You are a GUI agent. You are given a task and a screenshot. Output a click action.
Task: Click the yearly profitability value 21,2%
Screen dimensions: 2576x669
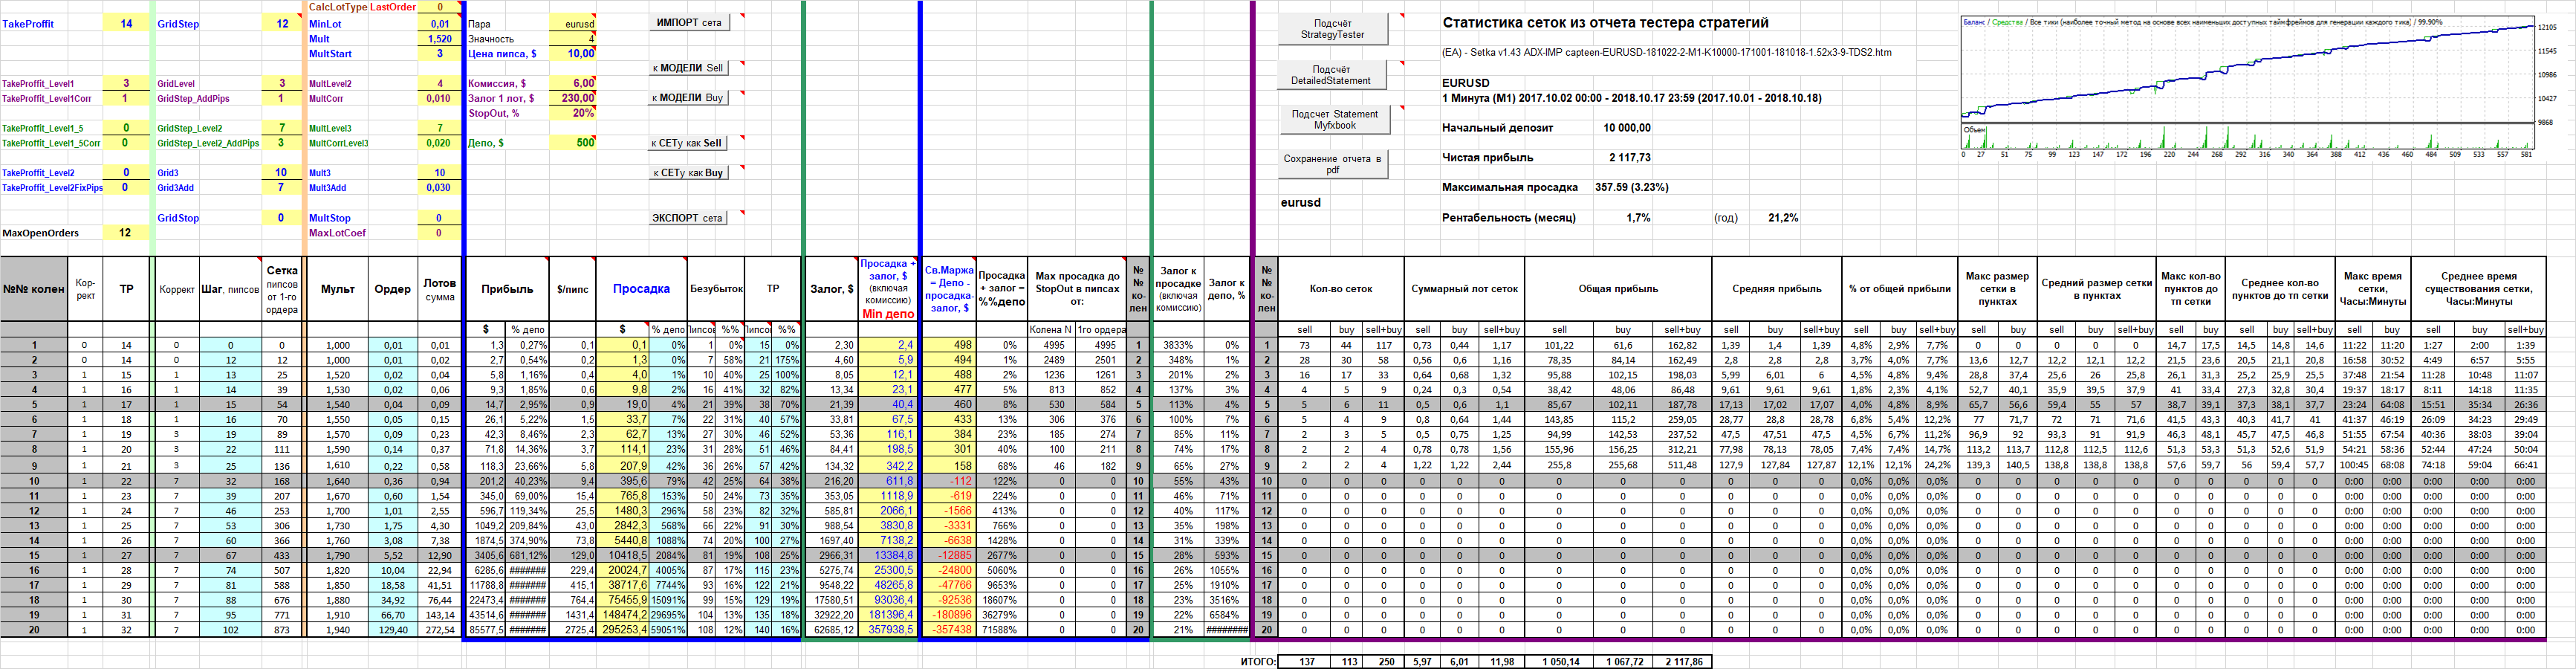click(x=1783, y=218)
